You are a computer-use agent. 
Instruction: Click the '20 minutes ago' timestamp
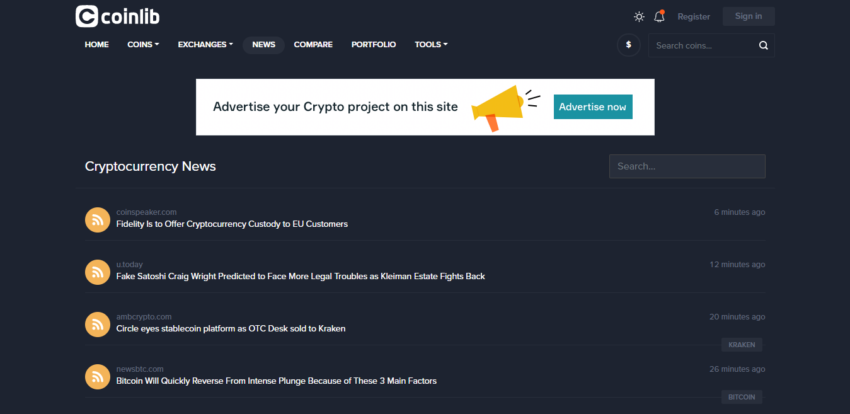point(737,316)
